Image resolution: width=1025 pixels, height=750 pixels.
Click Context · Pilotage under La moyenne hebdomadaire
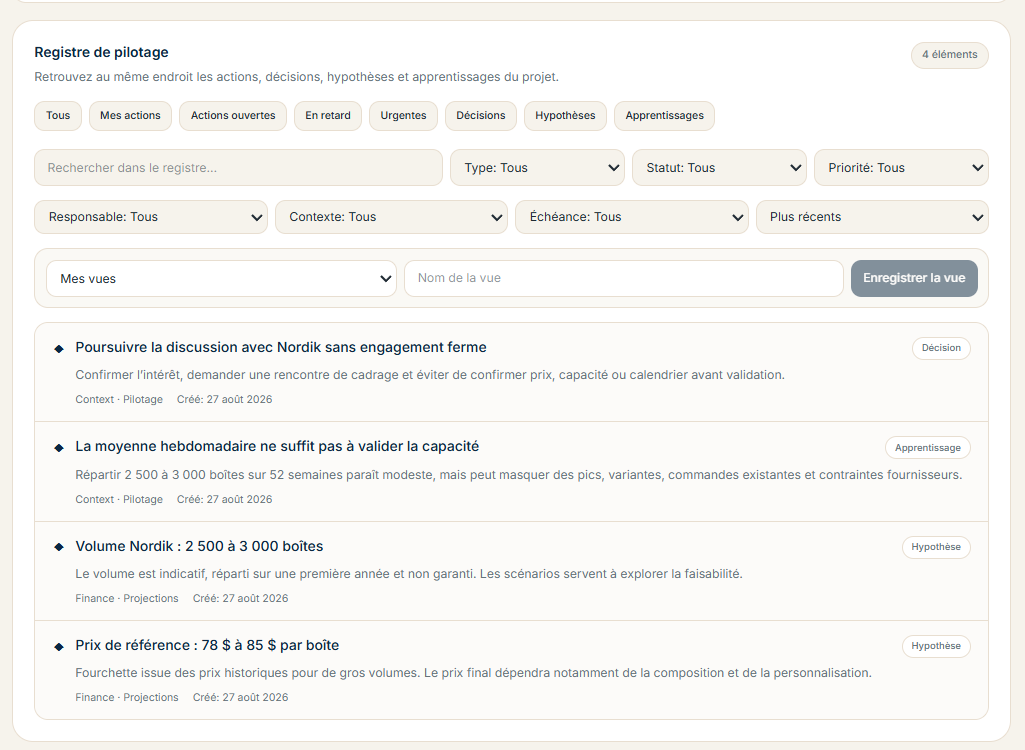point(119,500)
